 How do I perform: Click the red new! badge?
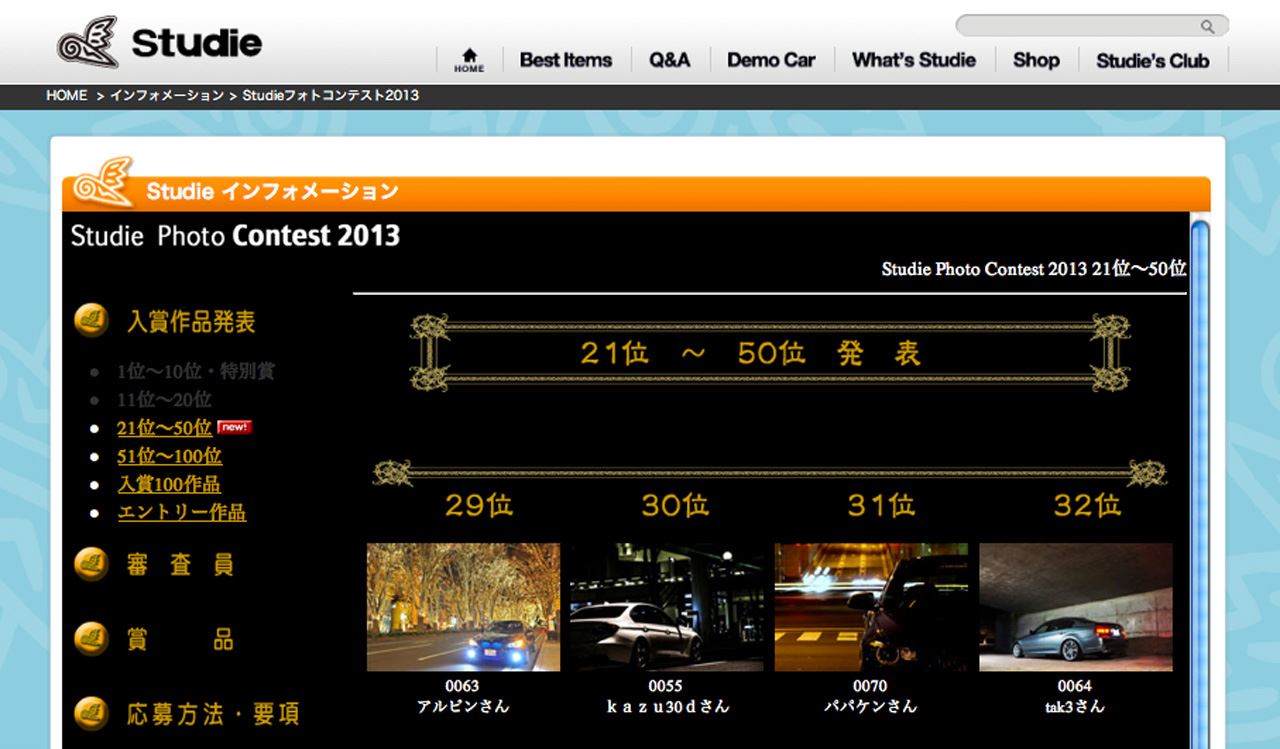pyautogui.click(x=234, y=427)
